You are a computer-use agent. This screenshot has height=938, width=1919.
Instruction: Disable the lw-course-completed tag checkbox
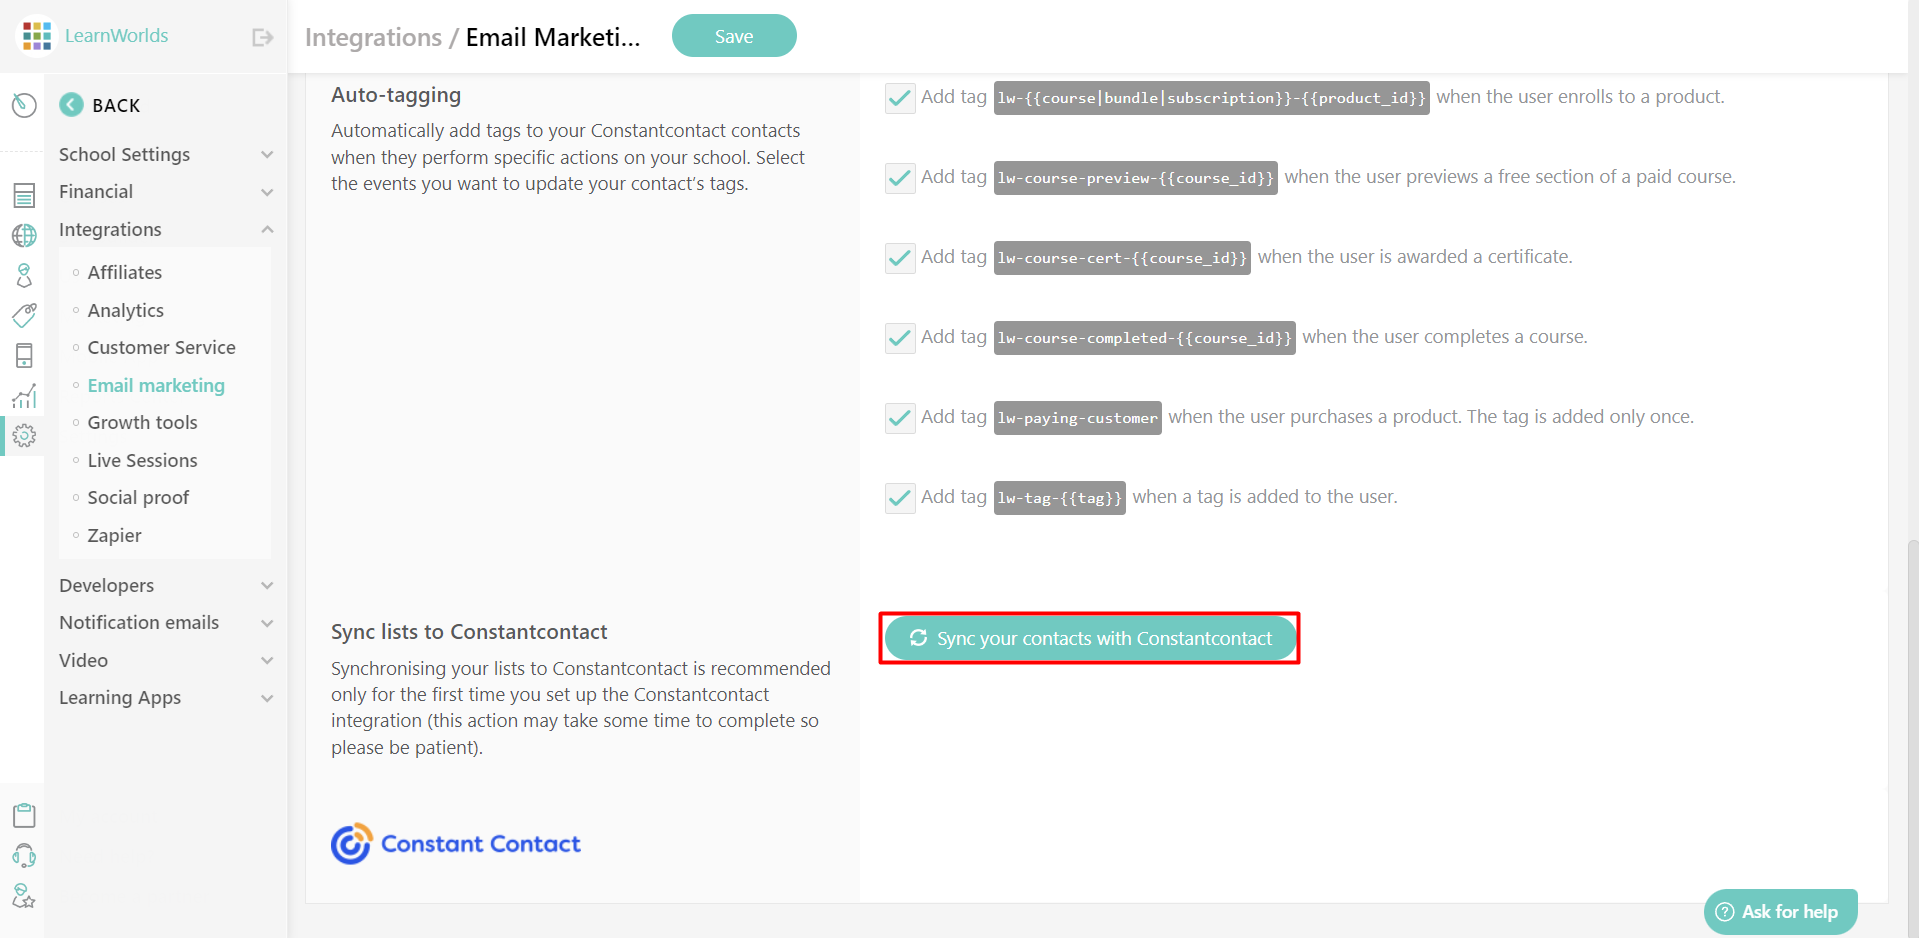point(899,337)
